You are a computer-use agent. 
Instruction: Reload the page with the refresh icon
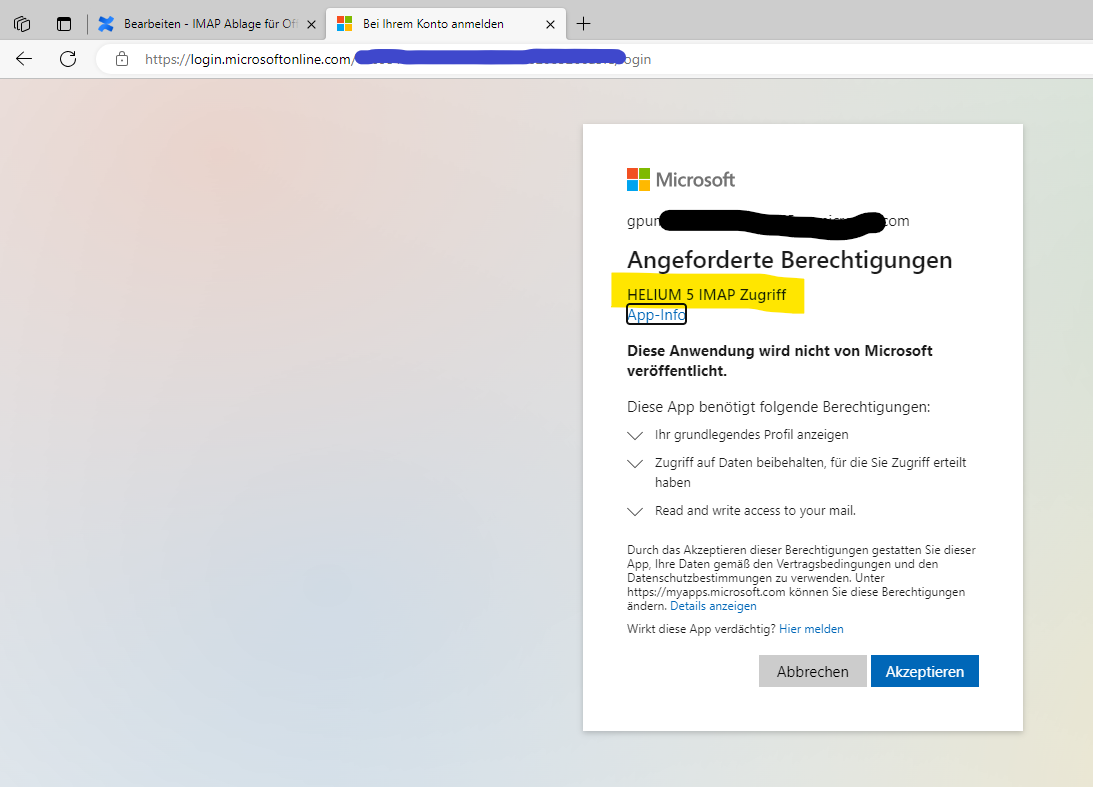tap(68, 59)
